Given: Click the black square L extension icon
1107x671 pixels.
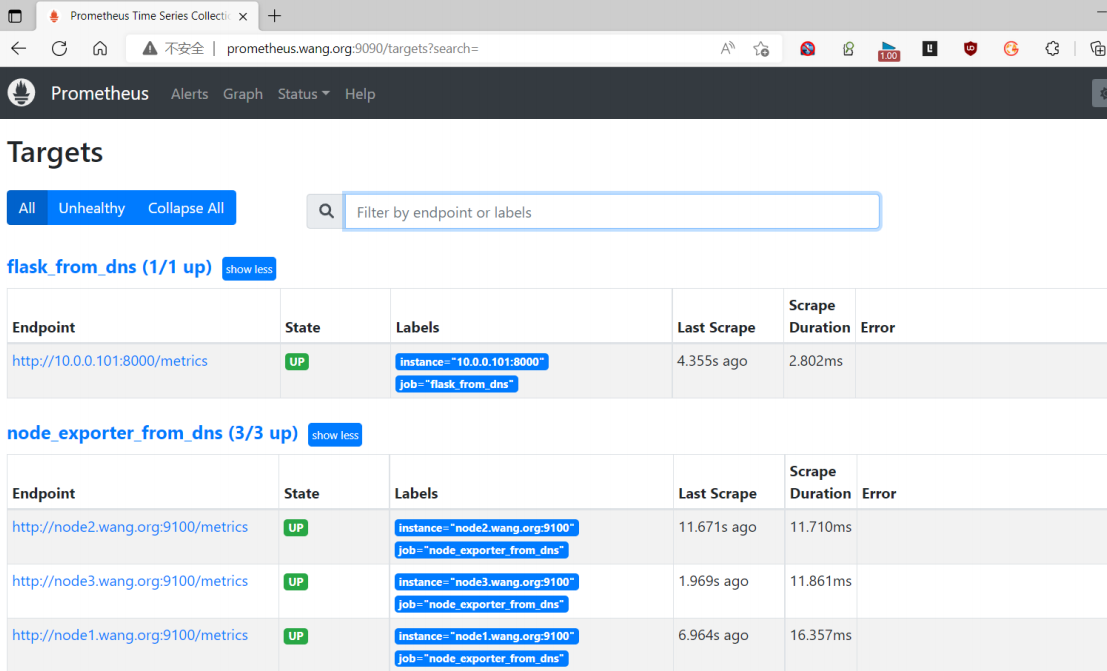Looking at the screenshot, I should pos(930,48).
